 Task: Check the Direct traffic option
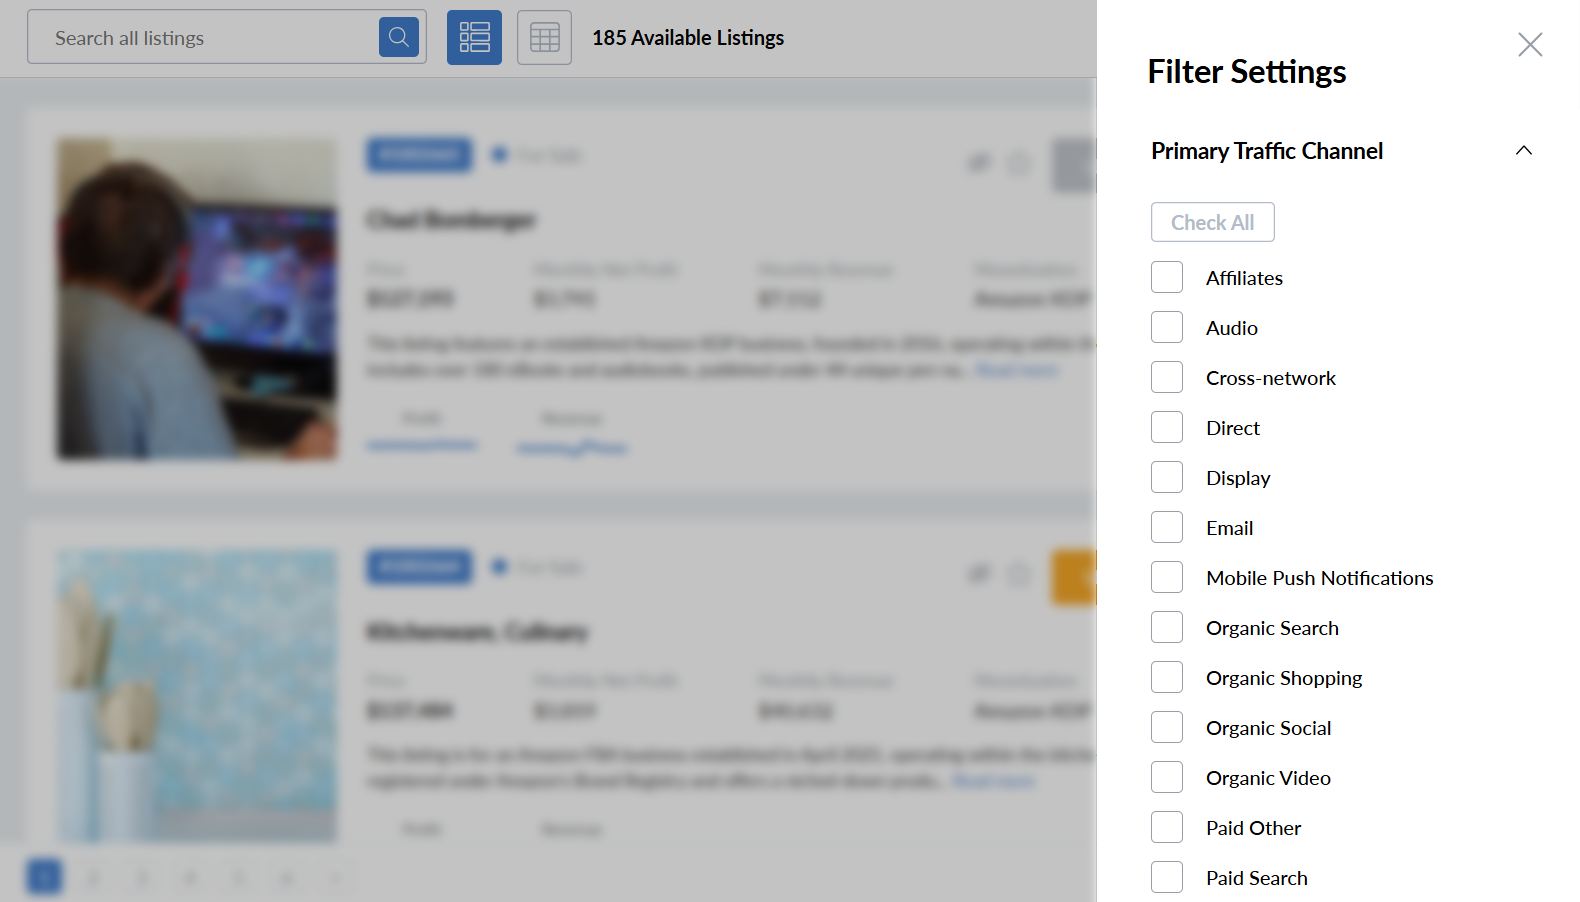tap(1167, 427)
